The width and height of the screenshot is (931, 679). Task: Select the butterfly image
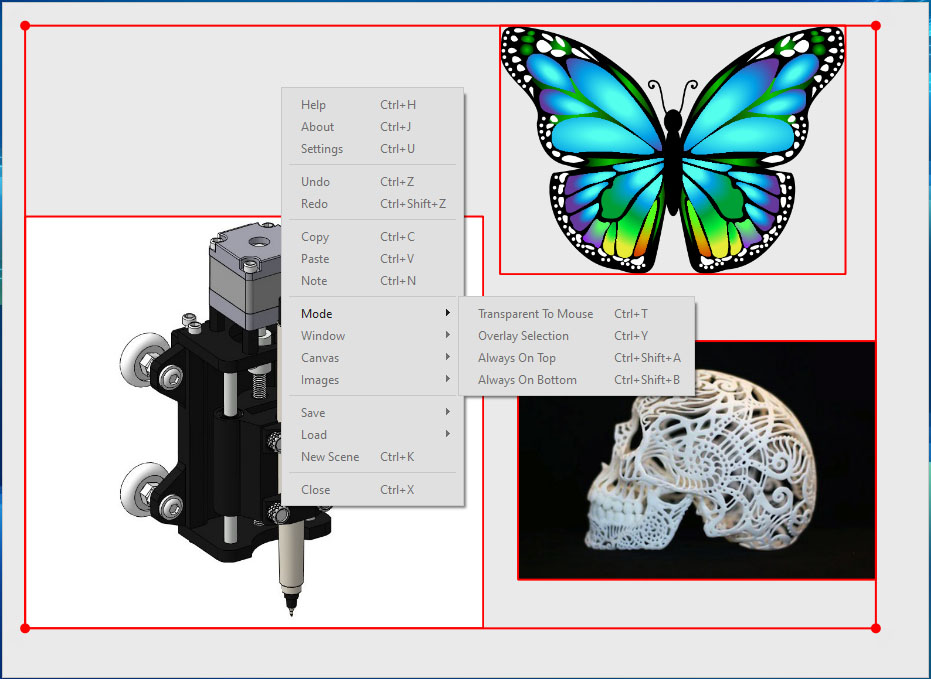[x=673, y=150]
